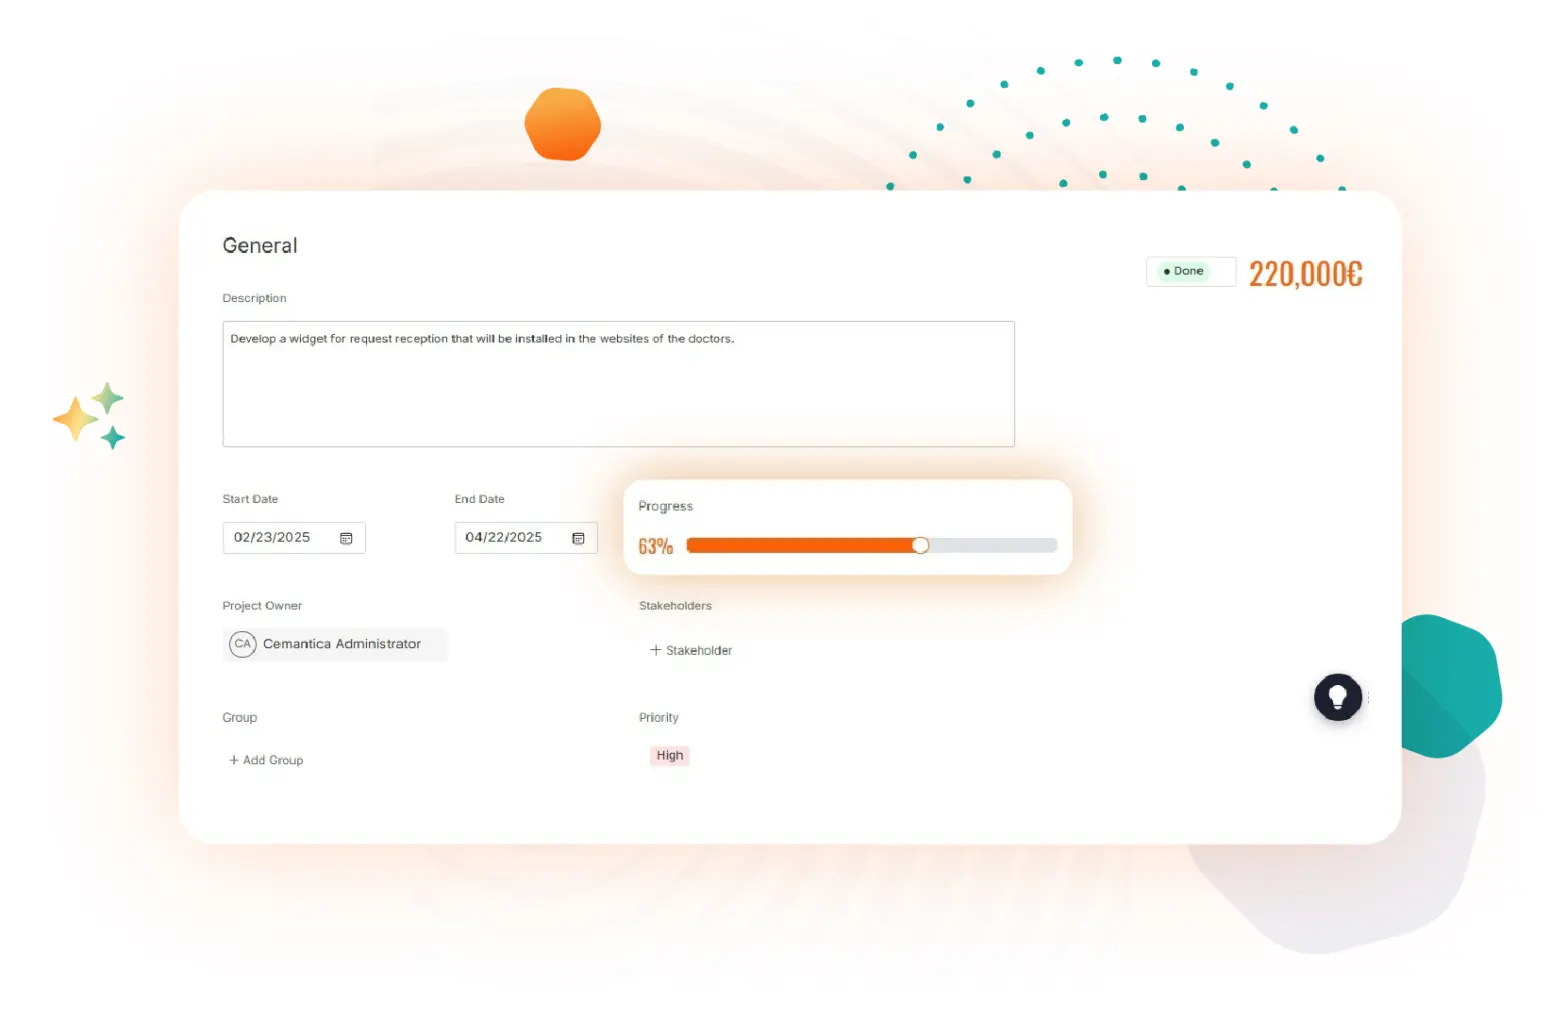
Task: Click the 220,000€ budget amount
Action: (x=1306, y=274)
